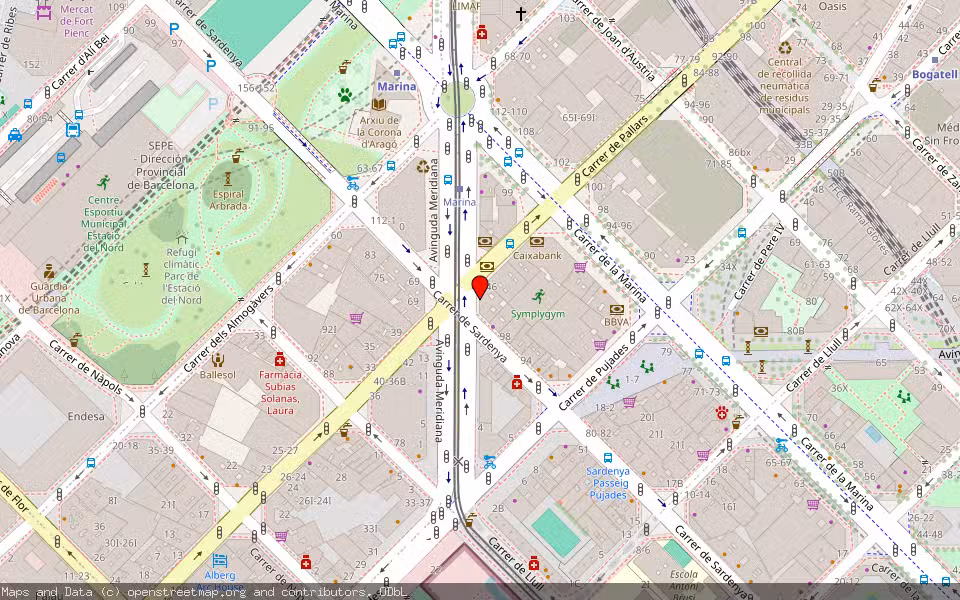Select the Carrer de Pere IV street label
This screenshot has width=960, height=600.
click(759, 260)
